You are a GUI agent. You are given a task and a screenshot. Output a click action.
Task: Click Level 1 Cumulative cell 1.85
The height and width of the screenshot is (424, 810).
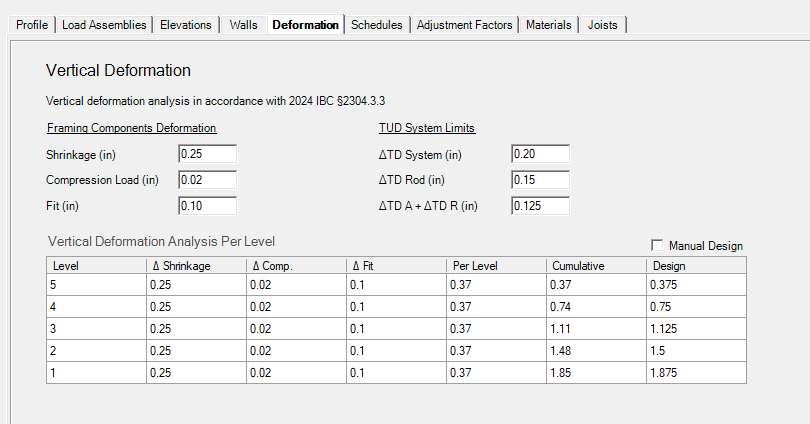(597, 372)
